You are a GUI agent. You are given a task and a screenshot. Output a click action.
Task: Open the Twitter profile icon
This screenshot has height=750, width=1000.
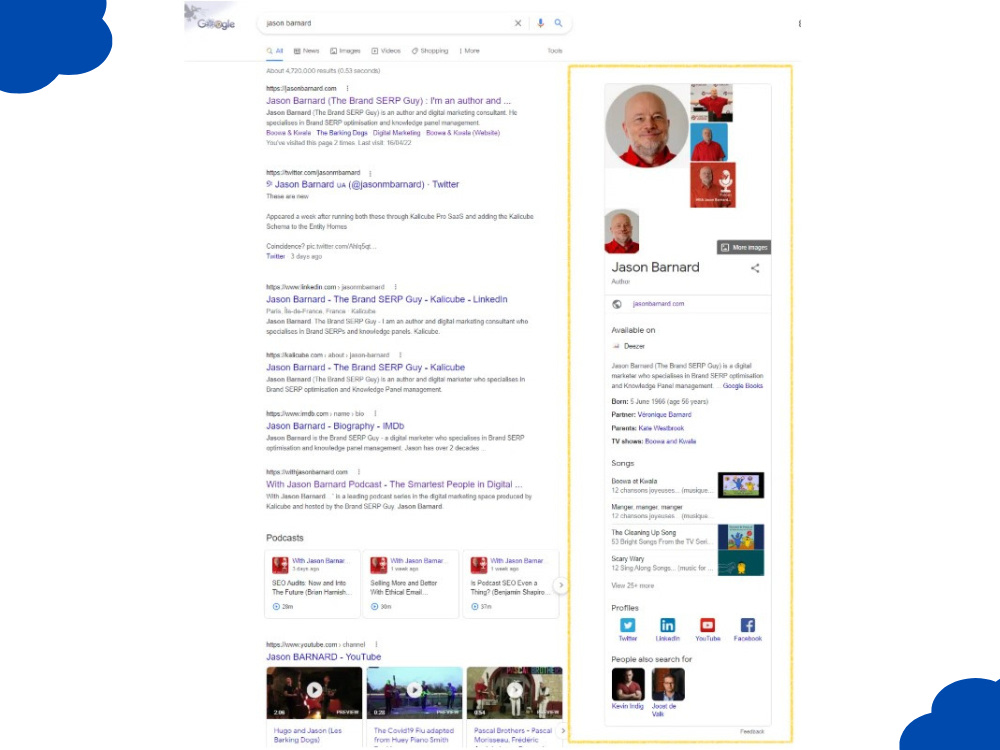click(628, 625)
